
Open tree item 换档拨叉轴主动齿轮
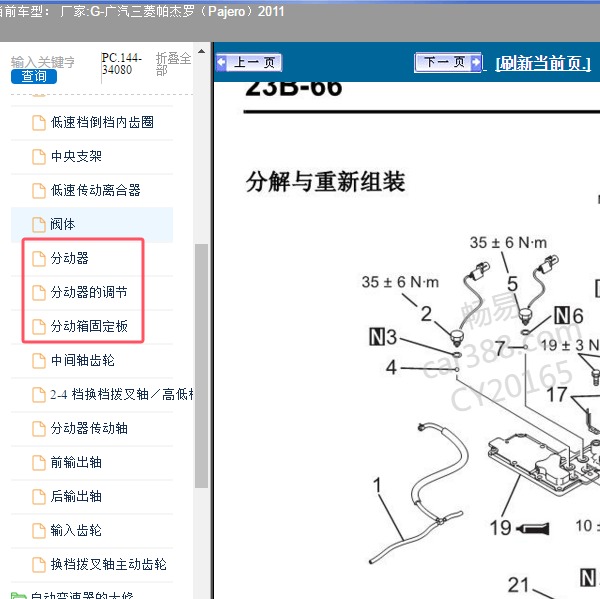tap(109, 565)
